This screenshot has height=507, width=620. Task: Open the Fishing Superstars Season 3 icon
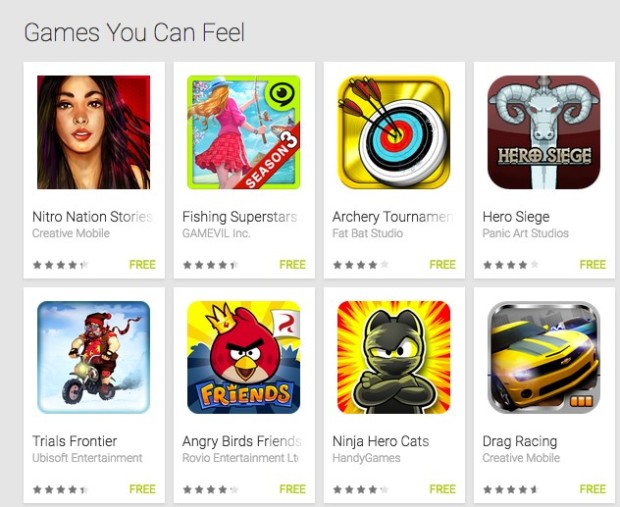pyautogui.click(x=244, y=132)
